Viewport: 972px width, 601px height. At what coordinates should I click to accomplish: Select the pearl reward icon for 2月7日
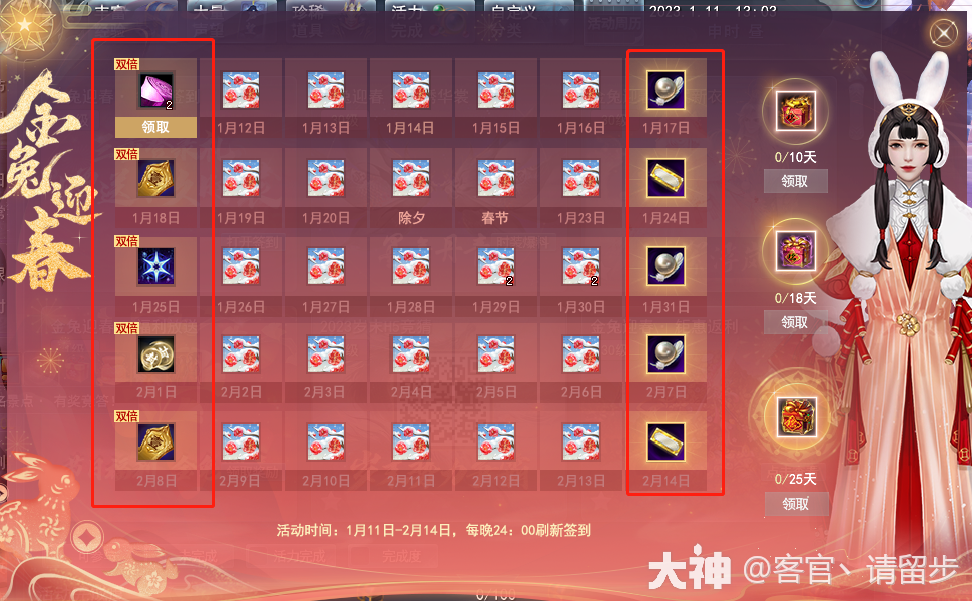pyautogui.click(x=666, y=354)
